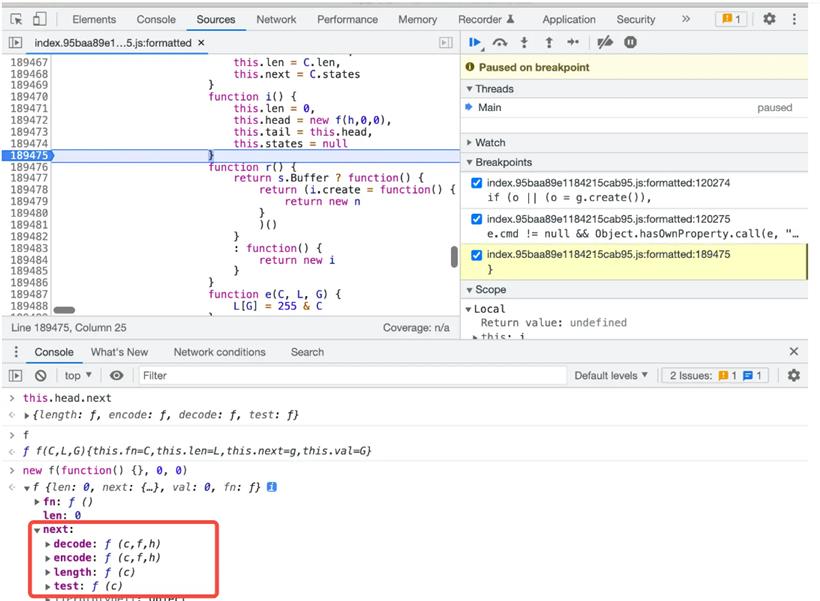This screenshot has width=820, height=601.
Task: Click the issues warning badge in top bar
Action: pyautogui.click(x=731, y=19)
